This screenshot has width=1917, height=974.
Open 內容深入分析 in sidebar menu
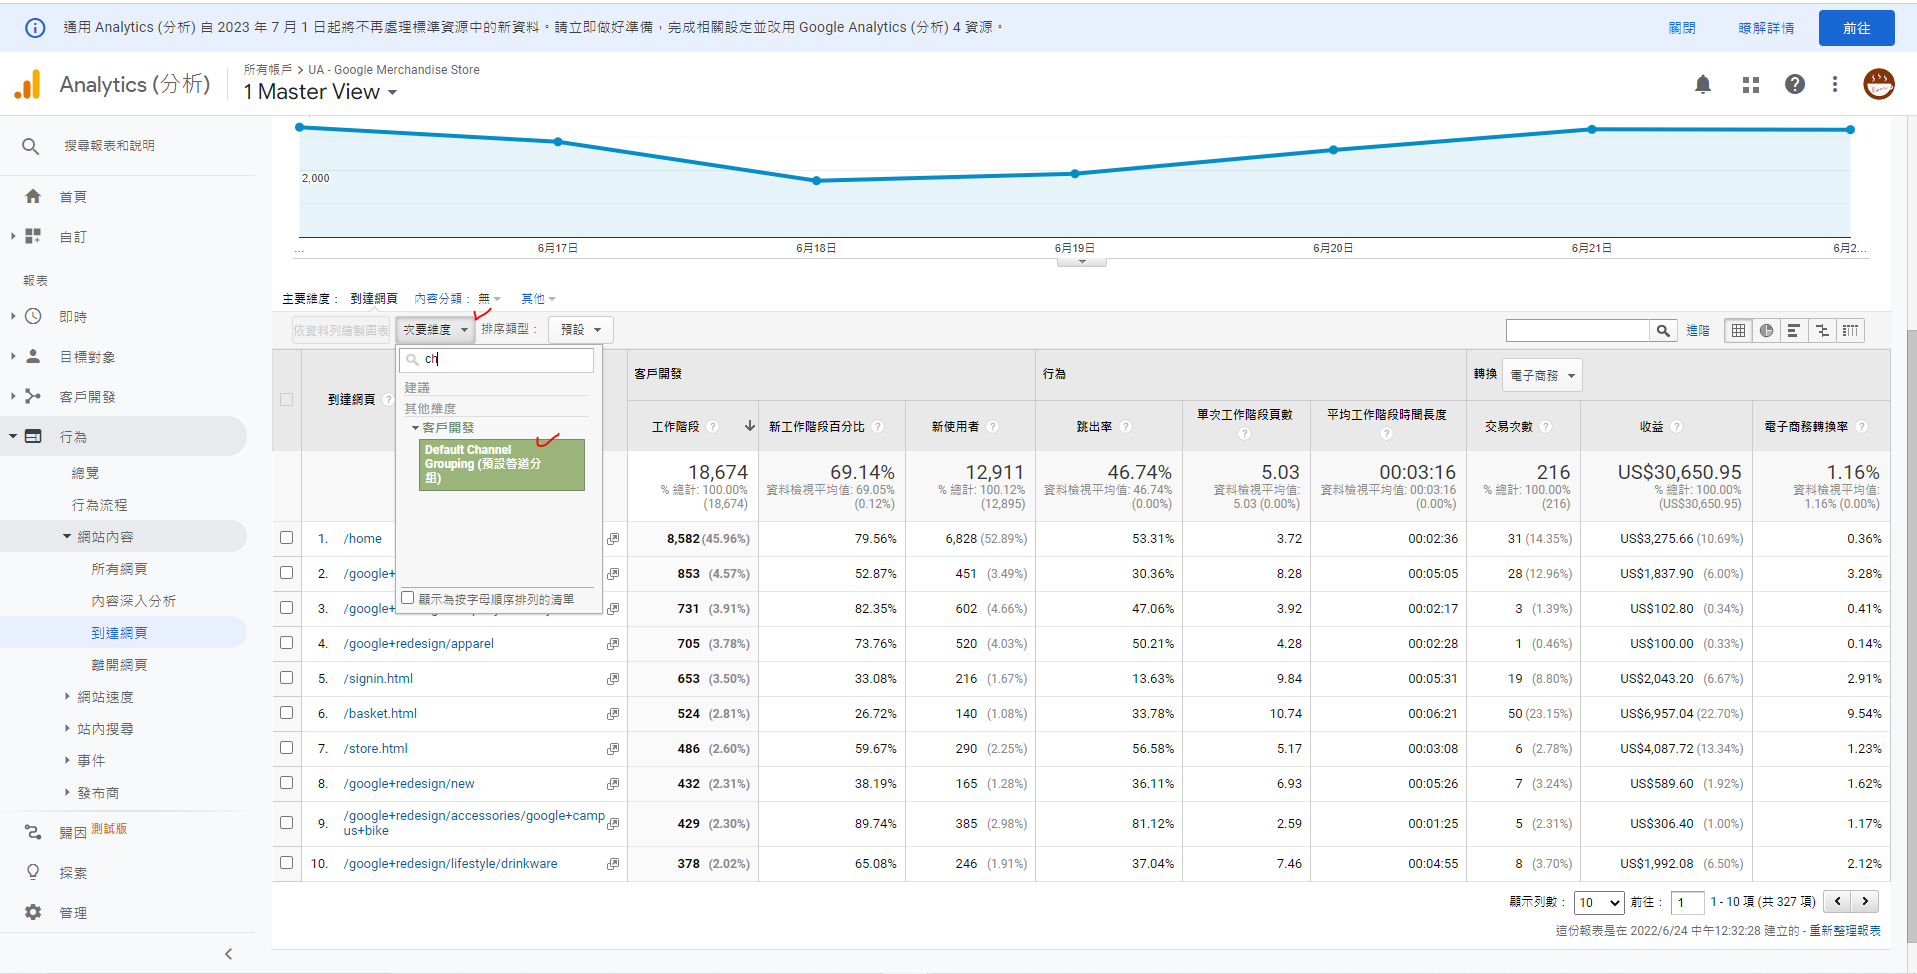tap(133, 601)
